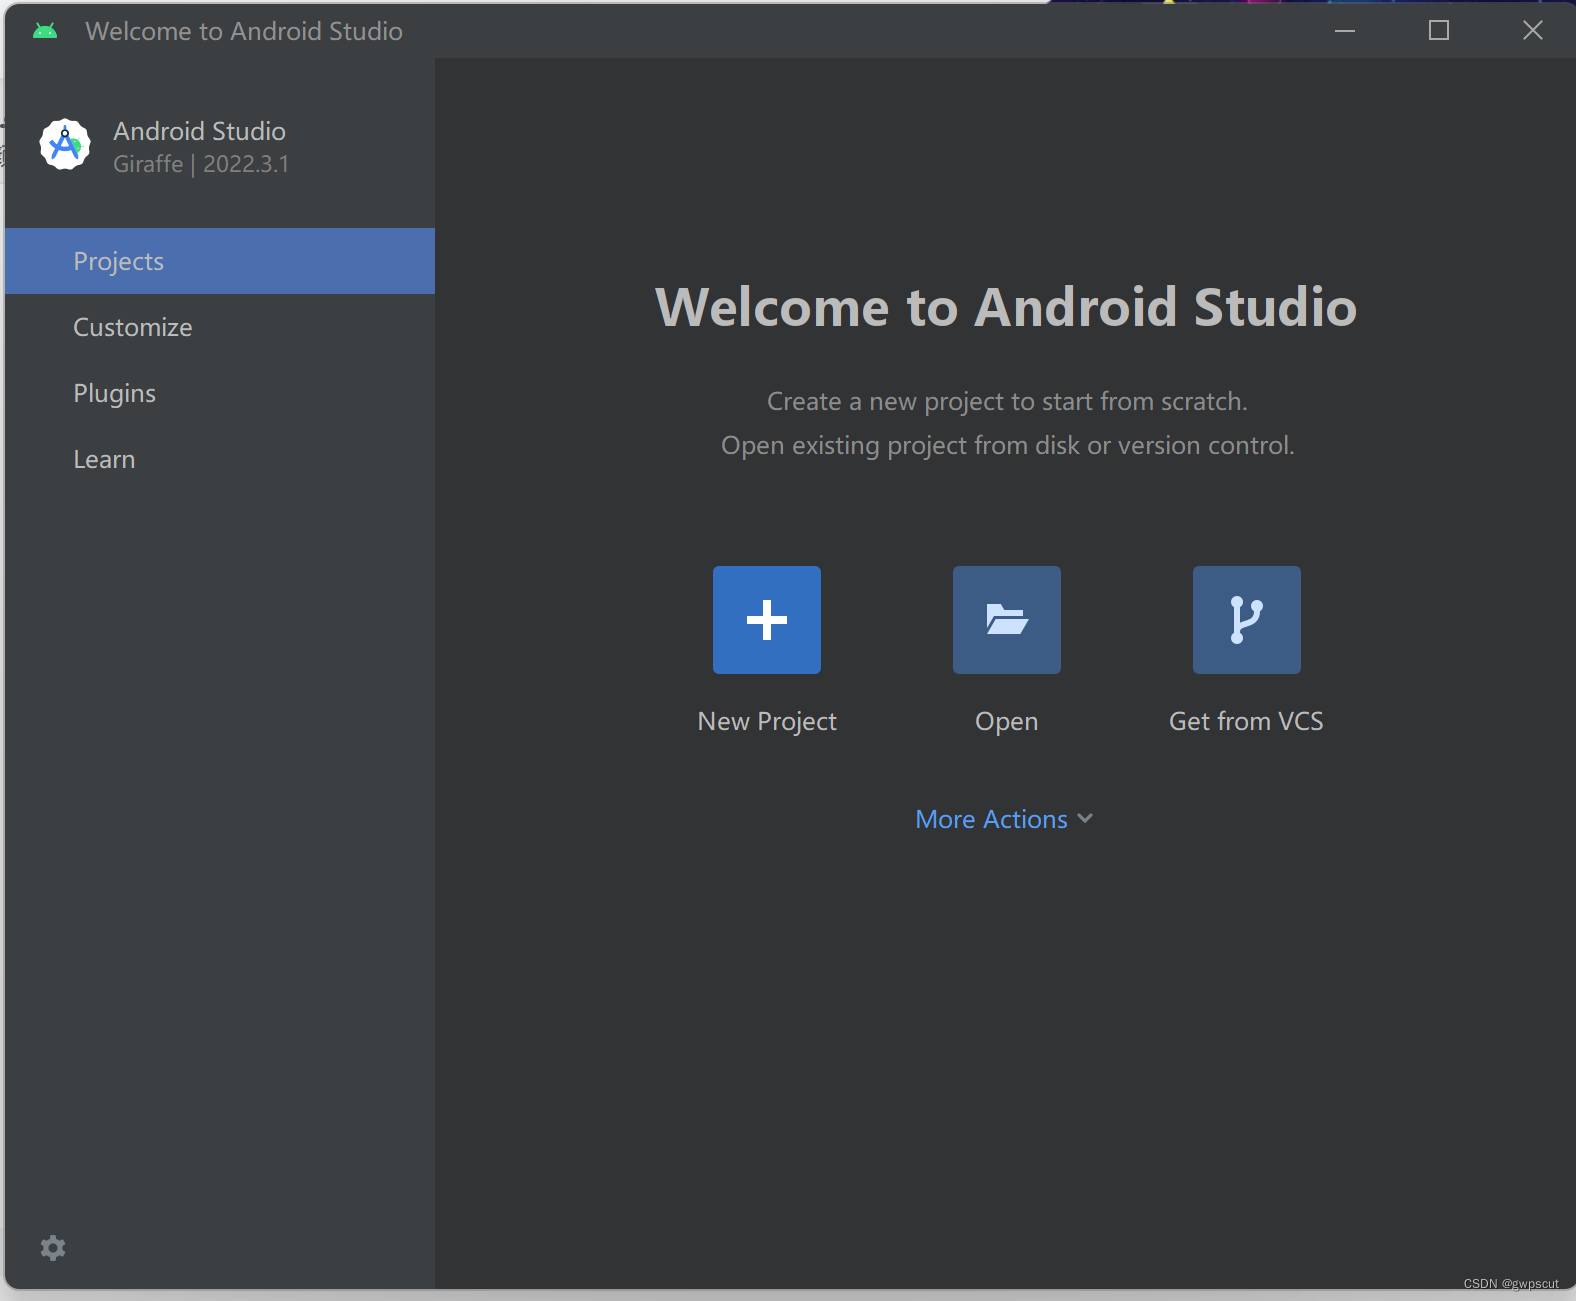Open settings via the gear icon

point(53,1247)
